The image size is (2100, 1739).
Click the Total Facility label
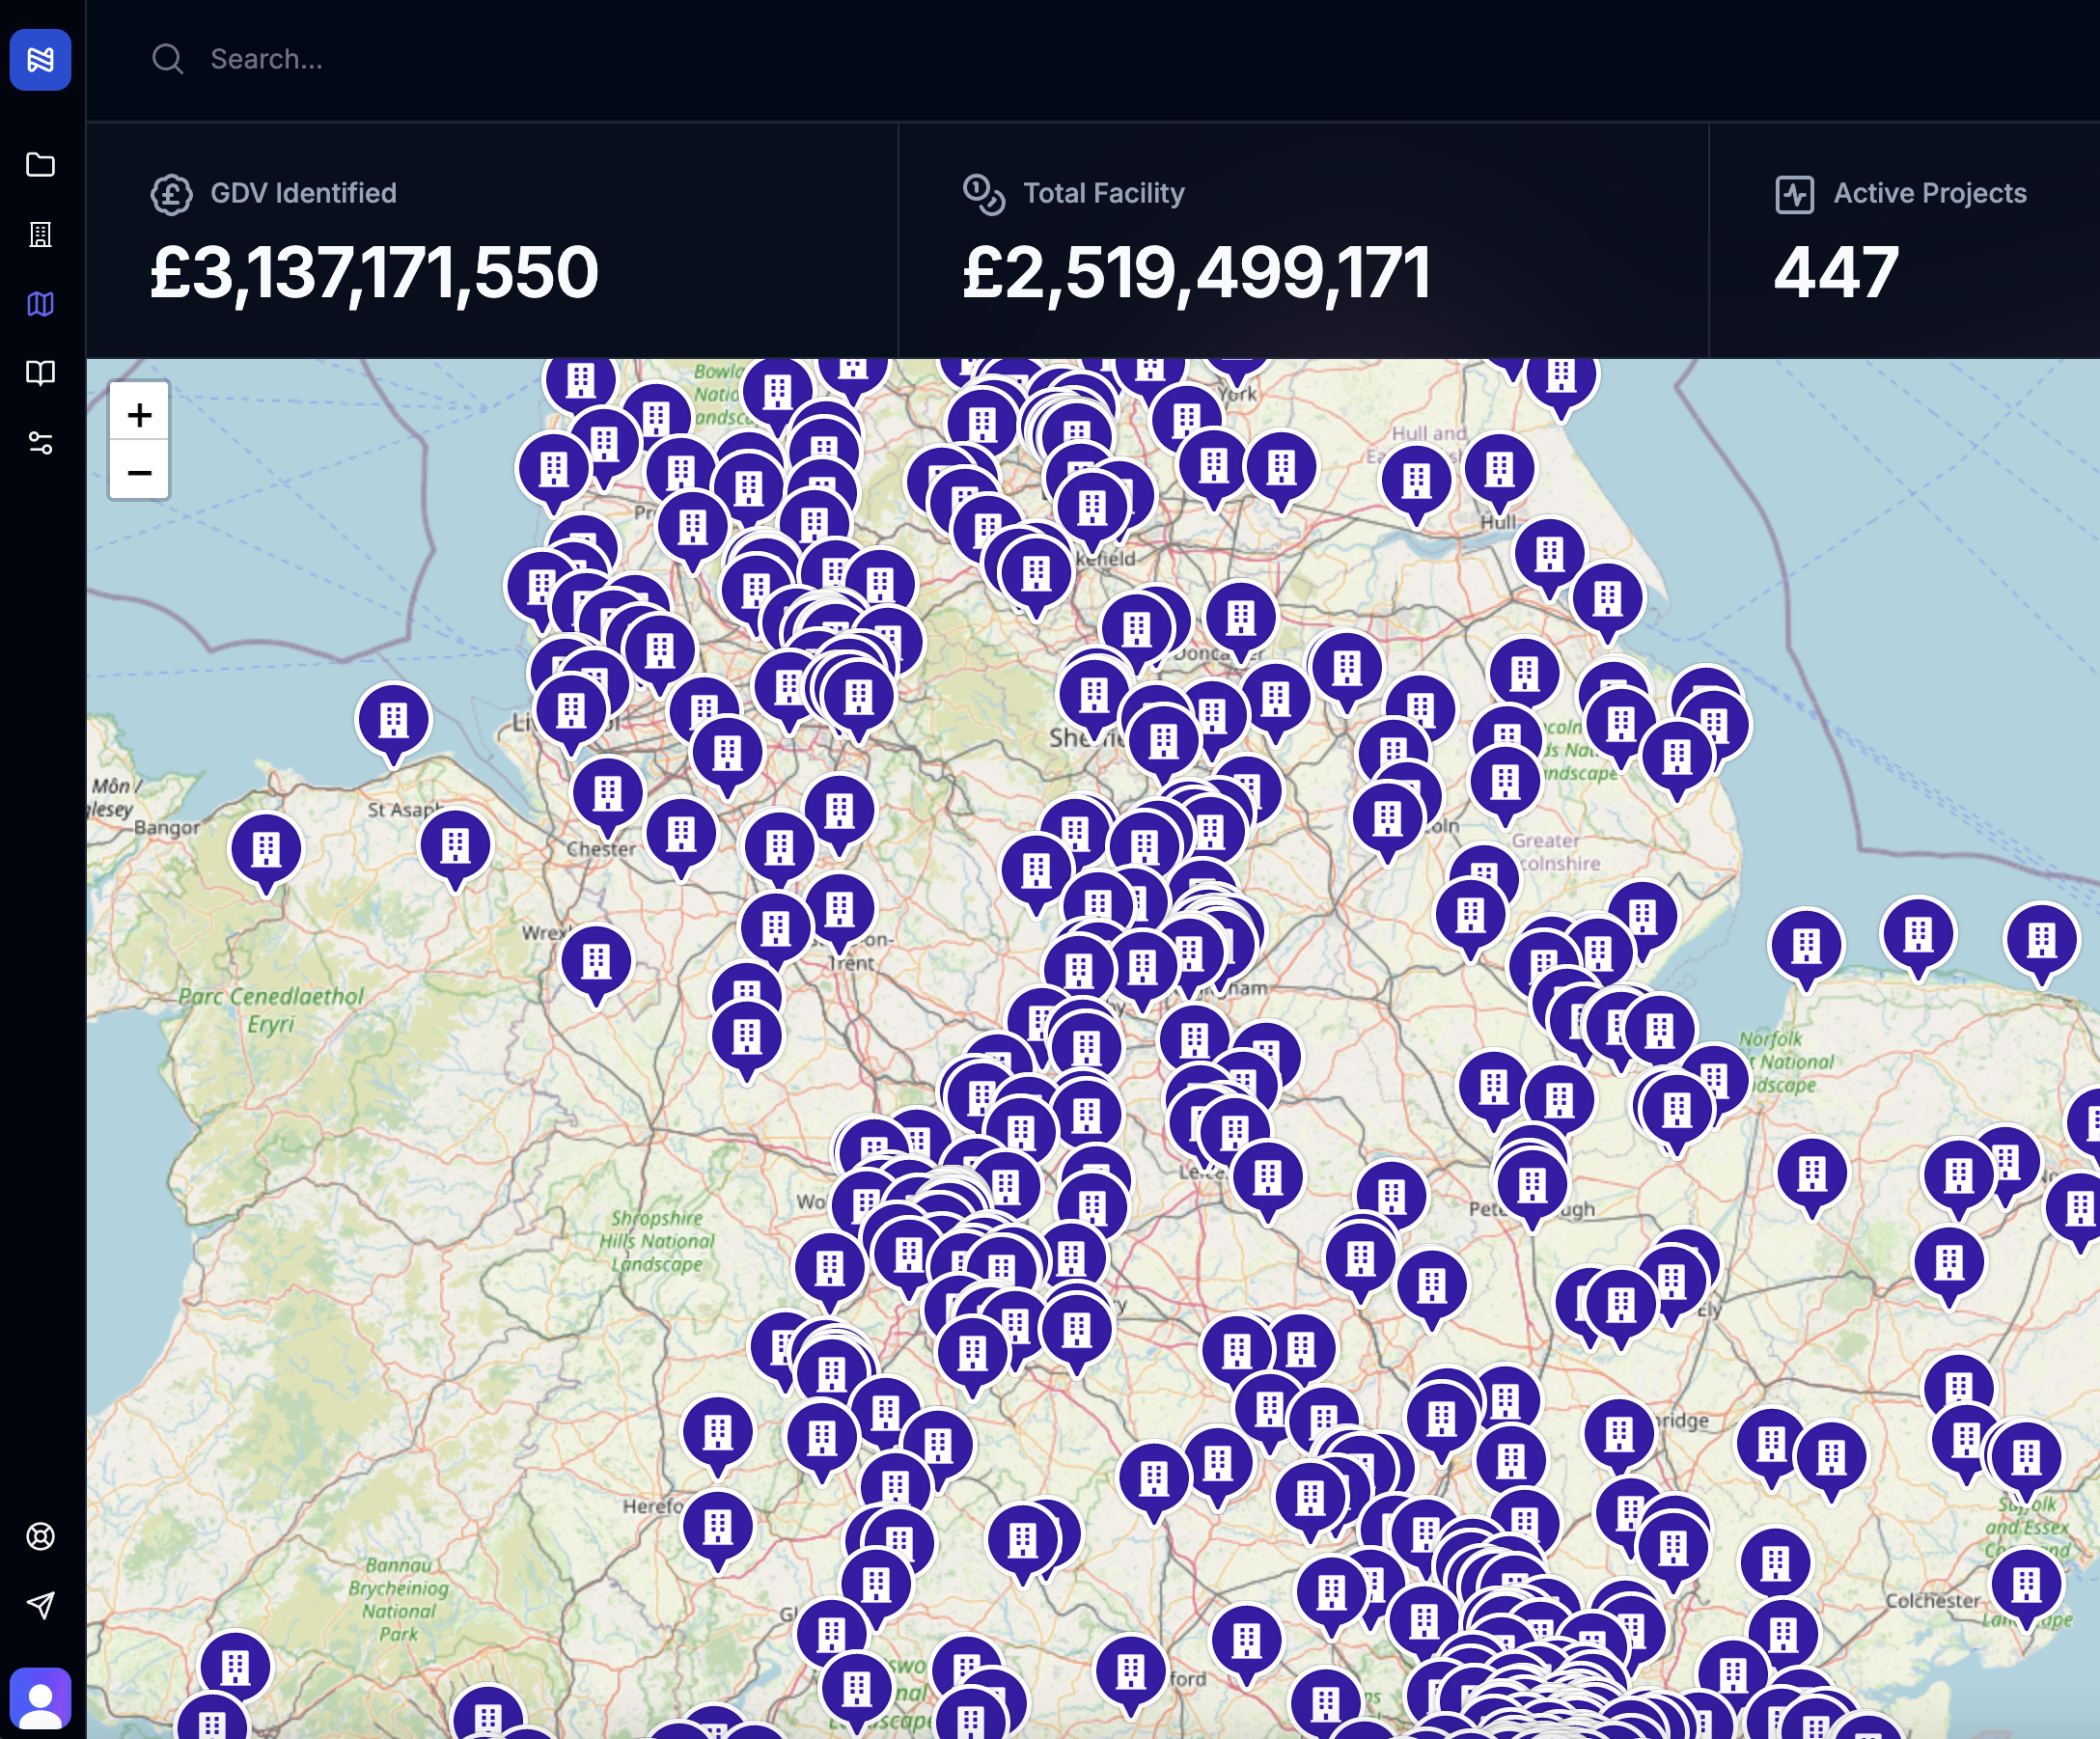click(1103, 193)
